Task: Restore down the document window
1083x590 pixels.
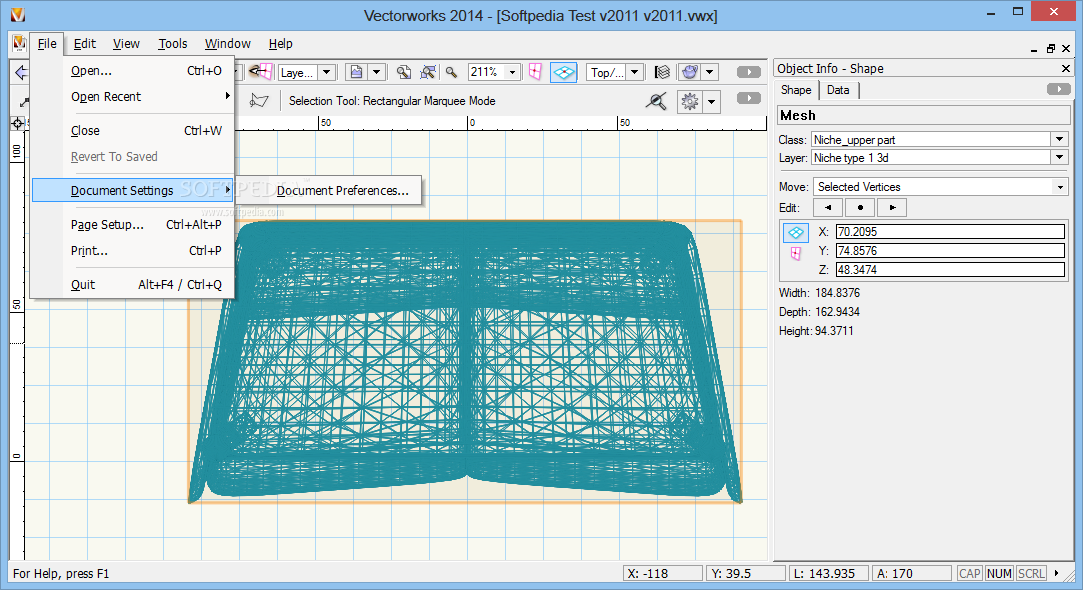Action: pyautogui.click(x=1051, y=48)
